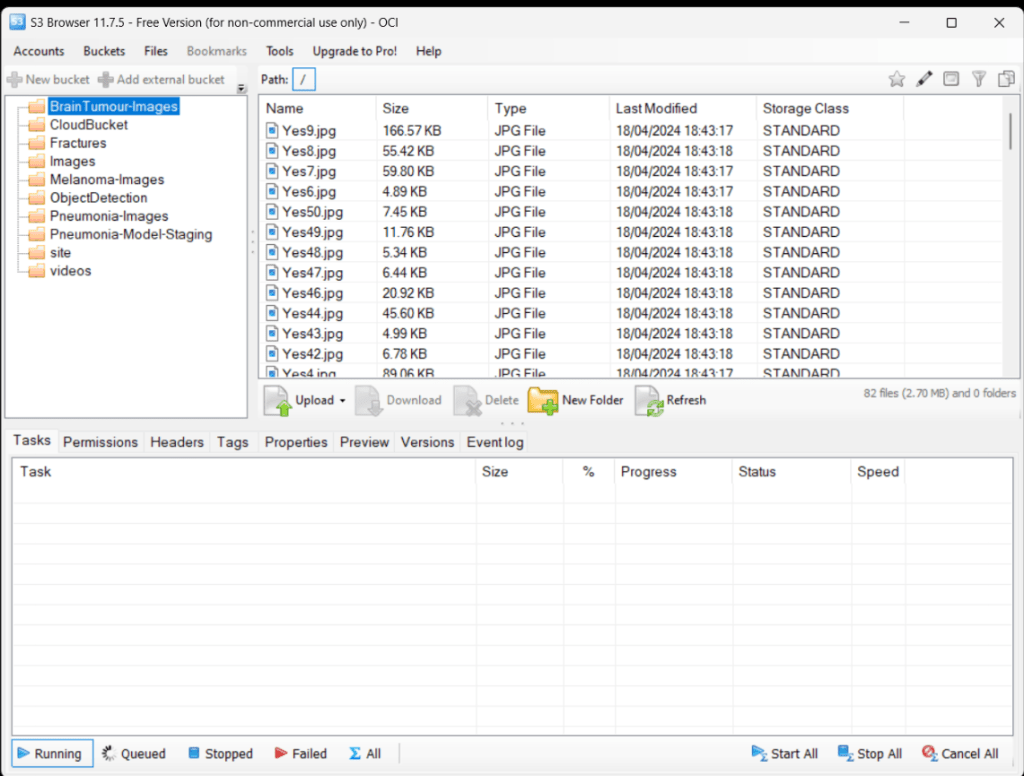Click the Refresh icon in file toolbar

tap(648, 400)
